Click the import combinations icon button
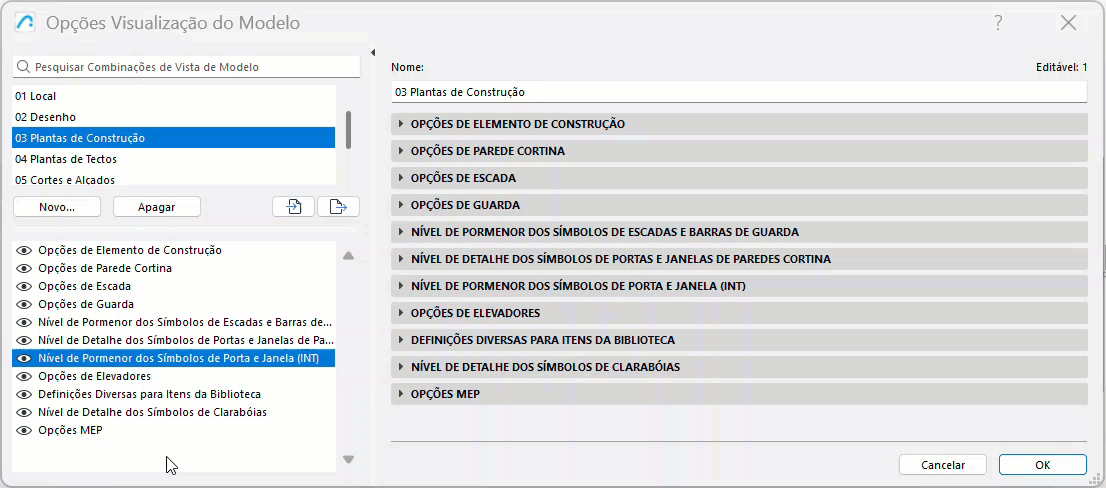The image size is (1106, 488). coord(293,207)
